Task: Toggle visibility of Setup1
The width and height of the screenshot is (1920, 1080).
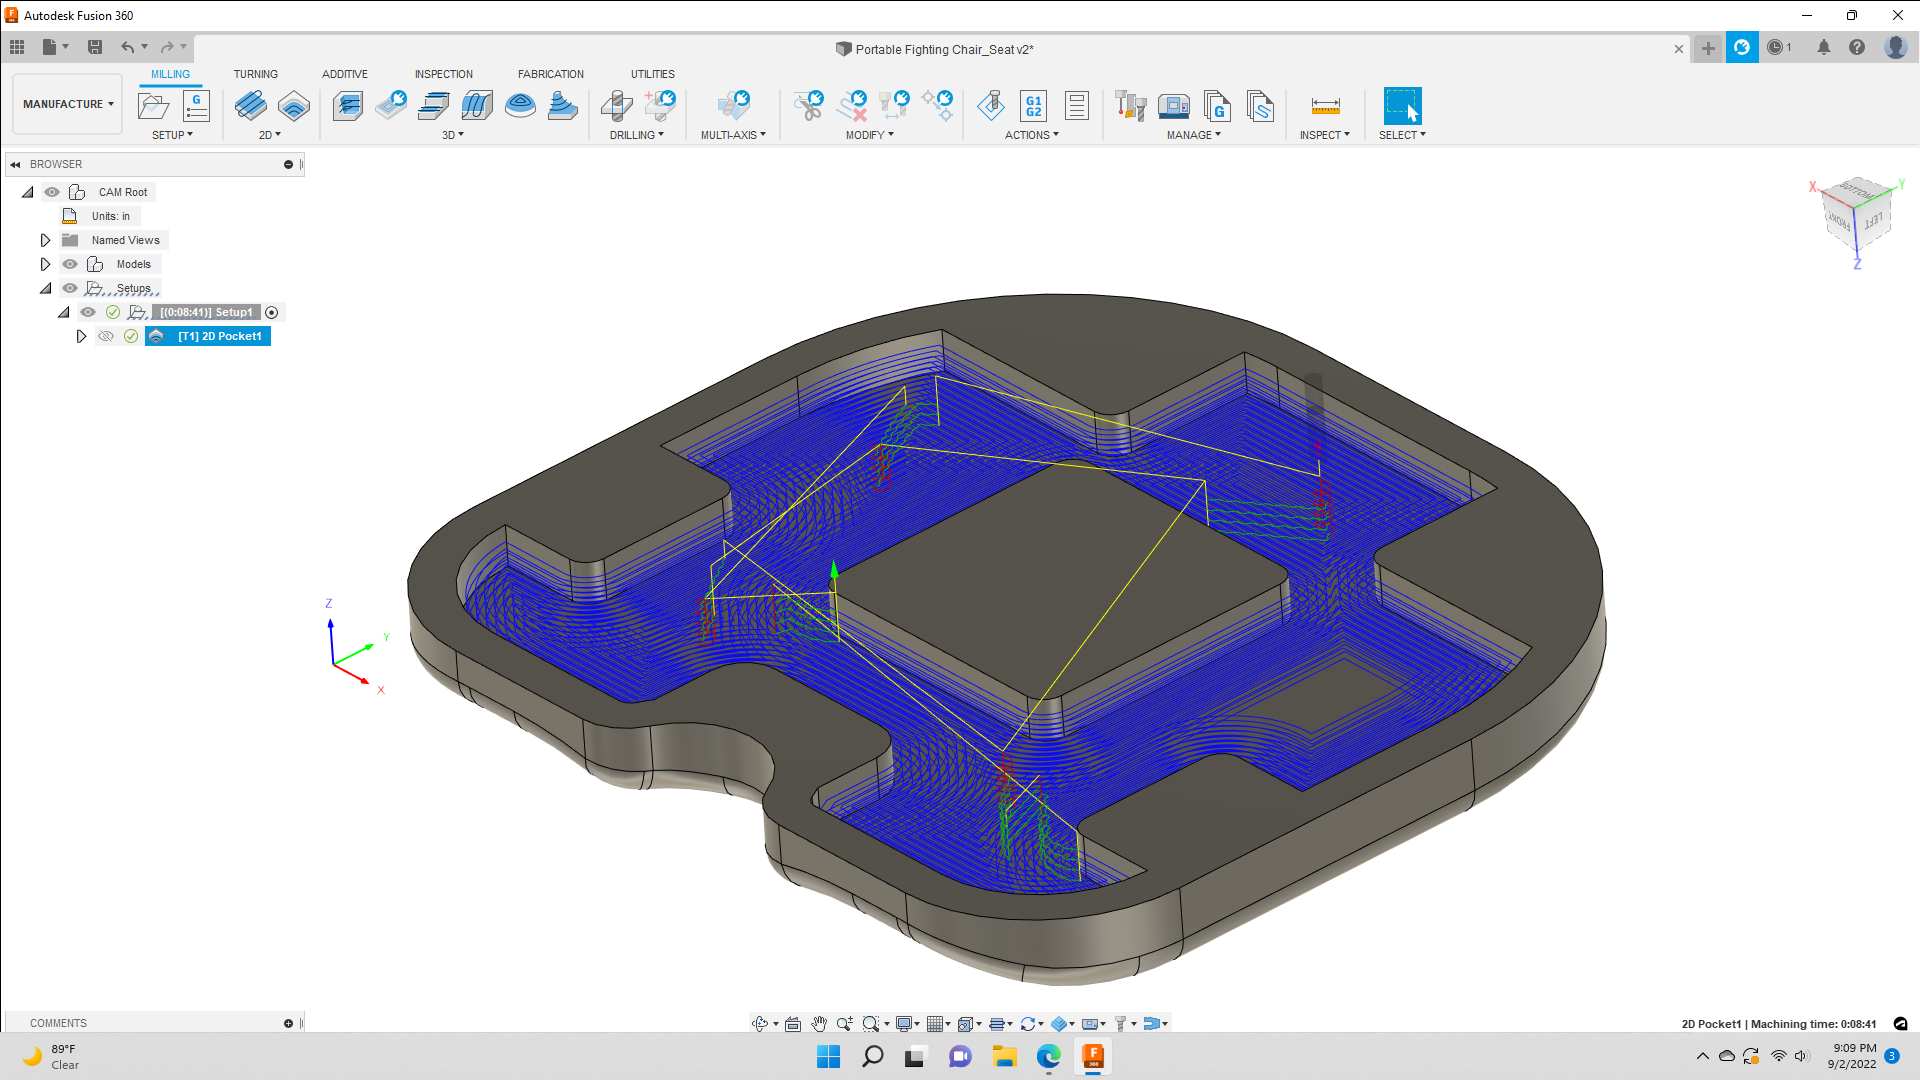Action: click(88, 311)
